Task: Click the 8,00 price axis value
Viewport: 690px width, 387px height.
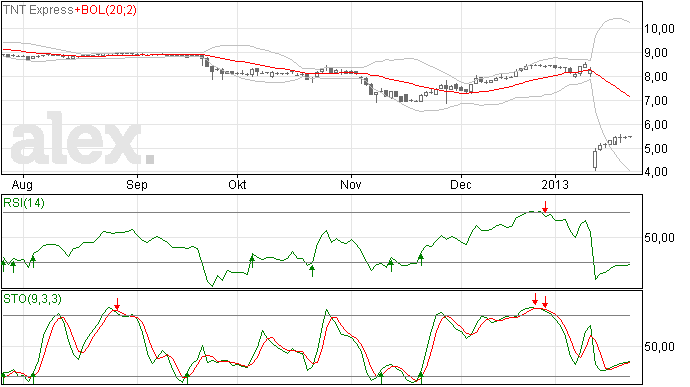Action: tap(656, 77)
